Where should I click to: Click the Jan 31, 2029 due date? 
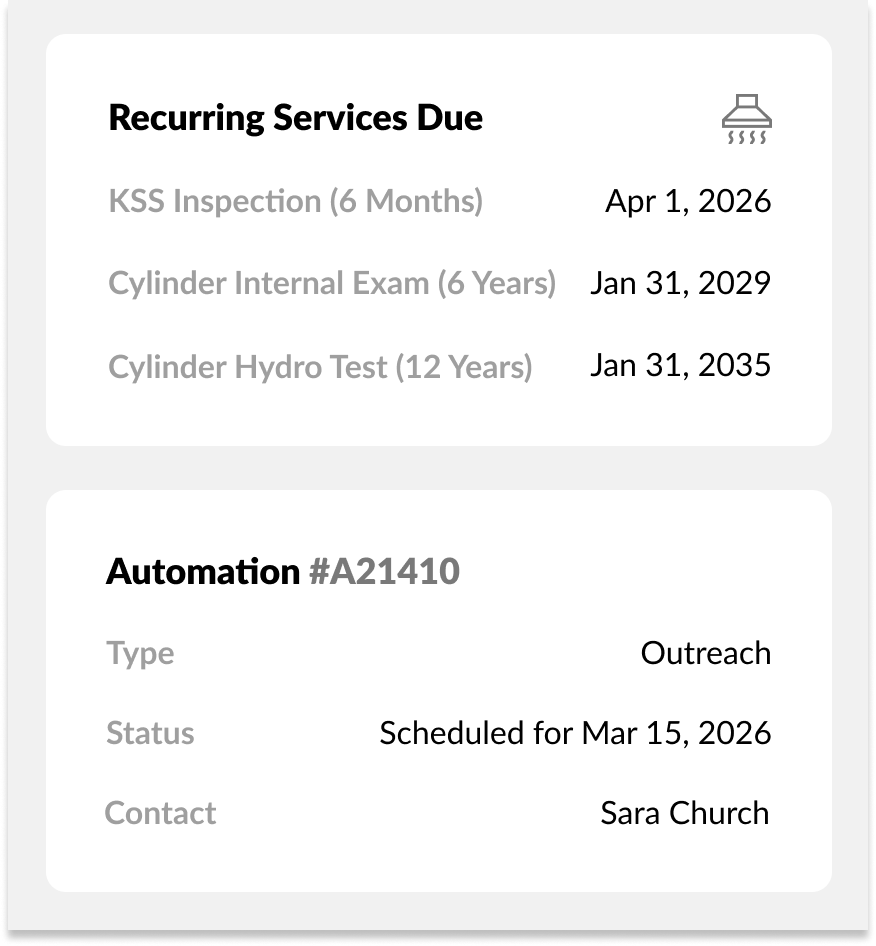tap(680, 283)
